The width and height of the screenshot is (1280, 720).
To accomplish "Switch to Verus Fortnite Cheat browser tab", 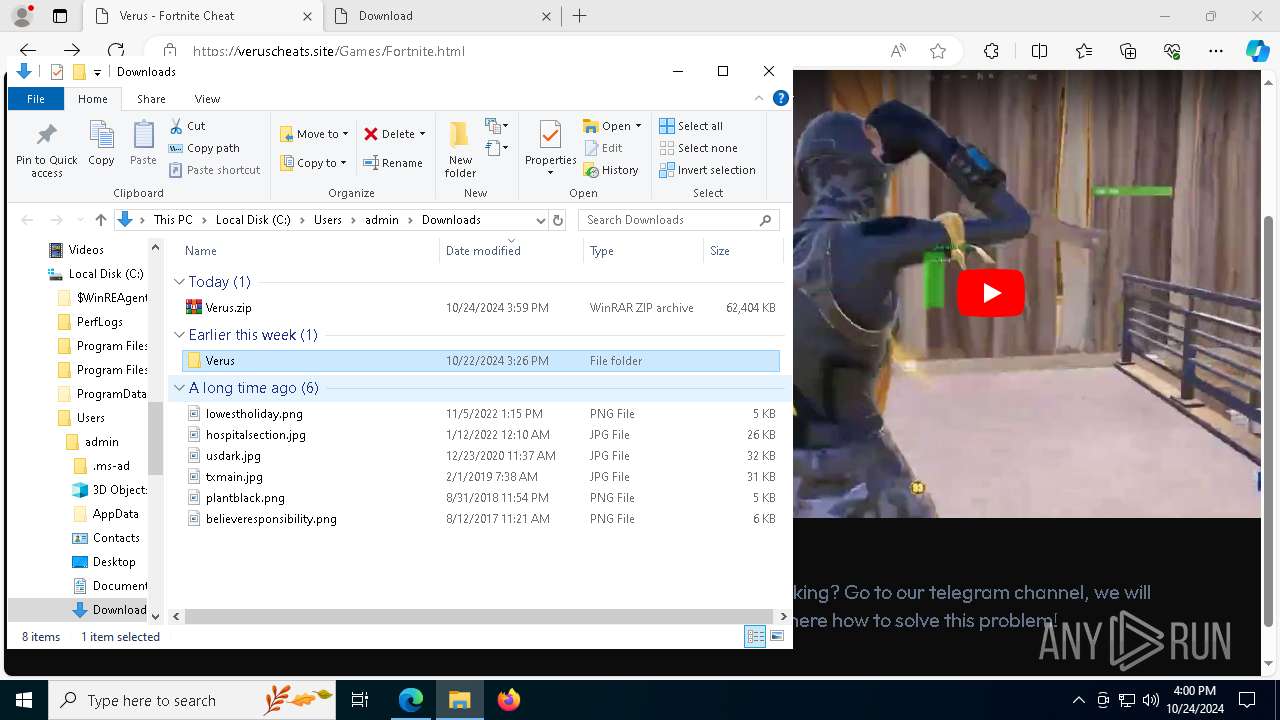I will click(203, 16).
